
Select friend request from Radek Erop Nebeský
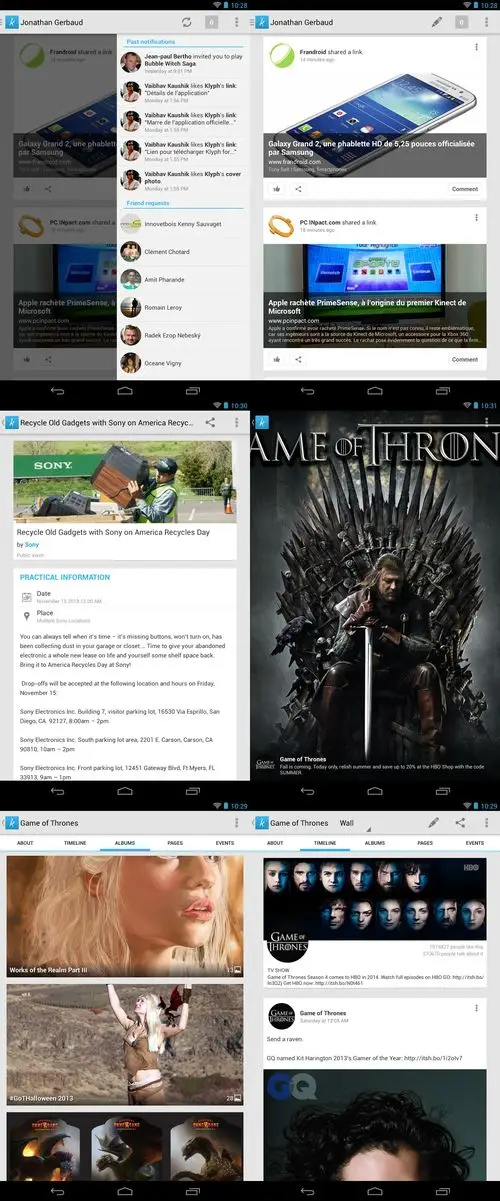(x=180, y=336)
